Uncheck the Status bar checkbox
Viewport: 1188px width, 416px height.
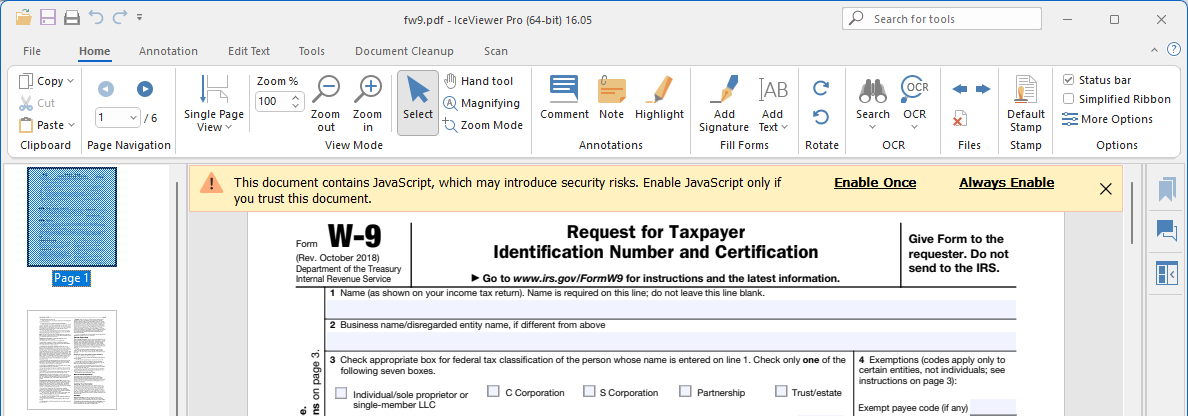point(1068,80)
